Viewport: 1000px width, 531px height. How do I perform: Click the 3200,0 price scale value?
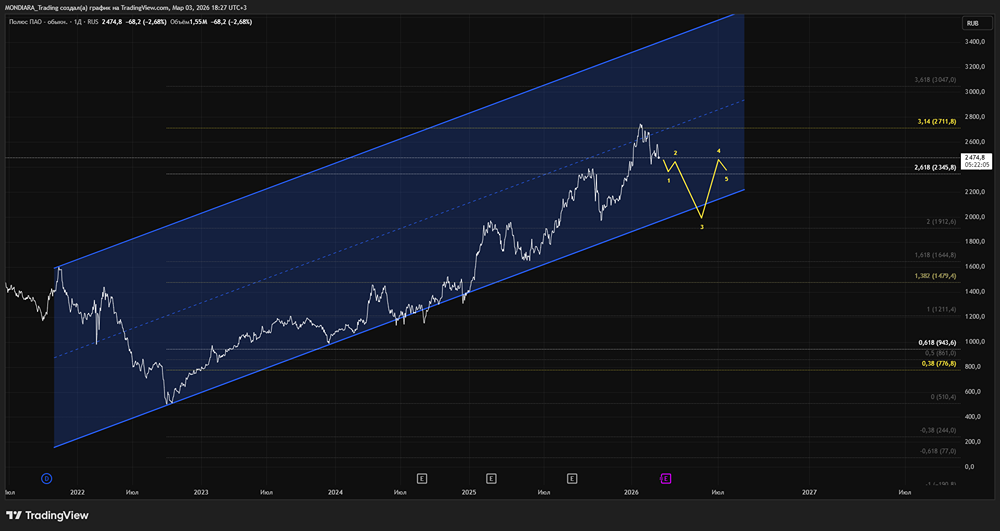tap(976, 66)
